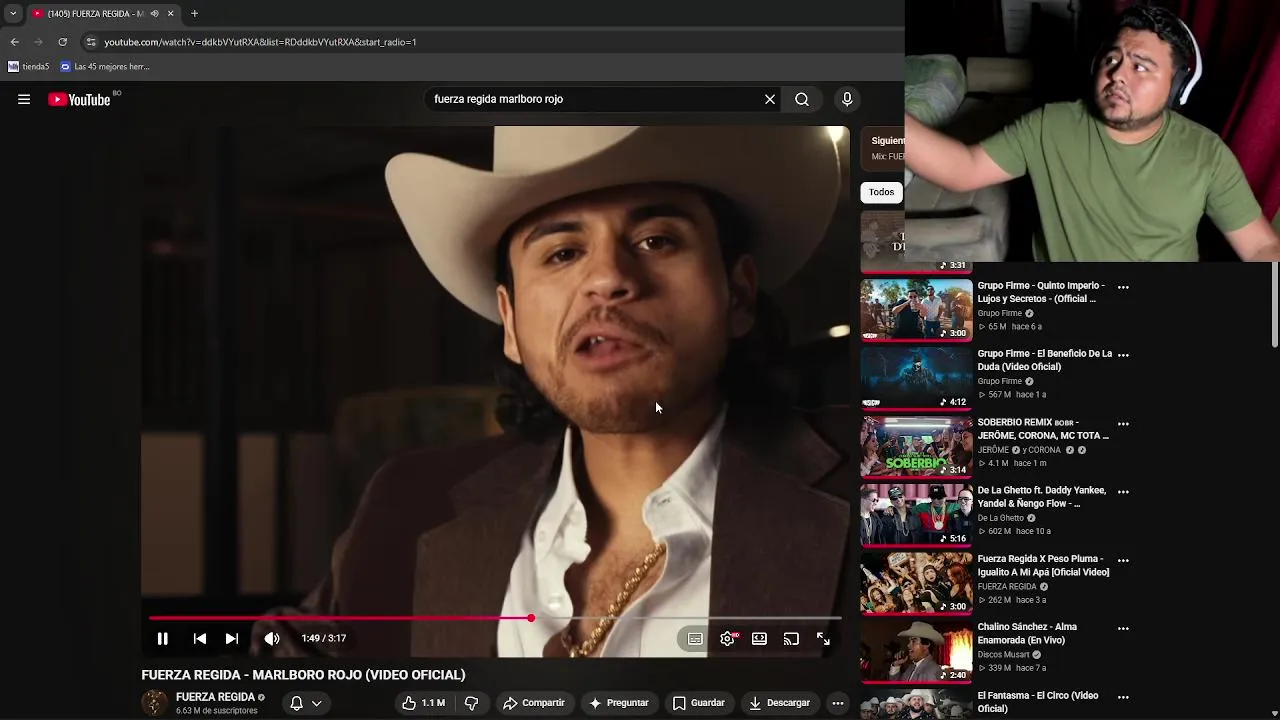The width and height of the screenshot is (1280, 720).
Task: Enter full screen mode
Action: 823,639
